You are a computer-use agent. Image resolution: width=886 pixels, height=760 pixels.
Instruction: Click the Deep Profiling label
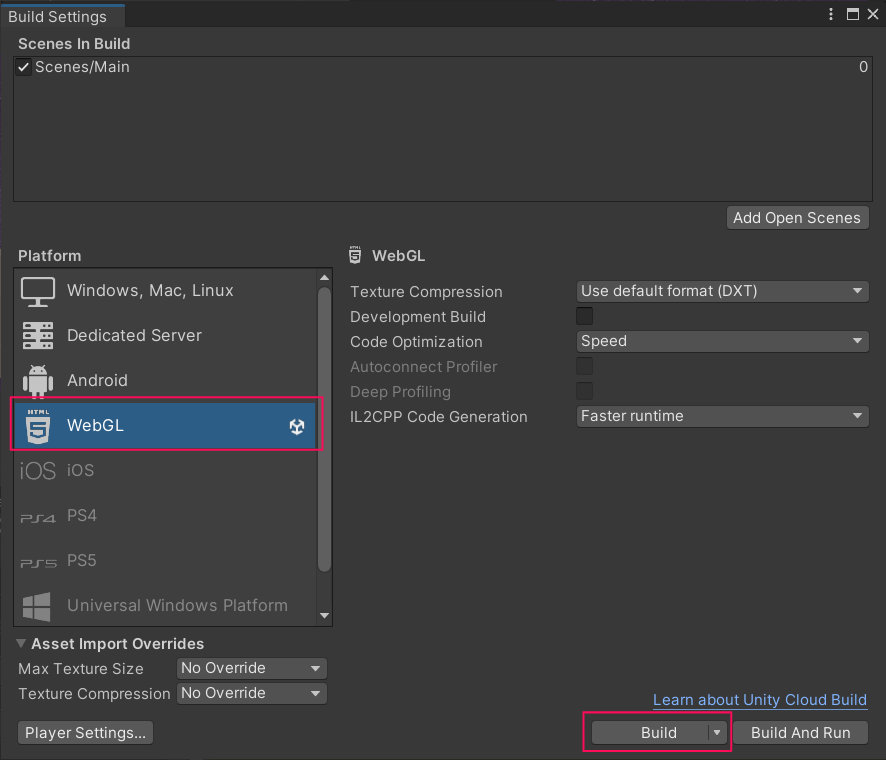(400, 392)
